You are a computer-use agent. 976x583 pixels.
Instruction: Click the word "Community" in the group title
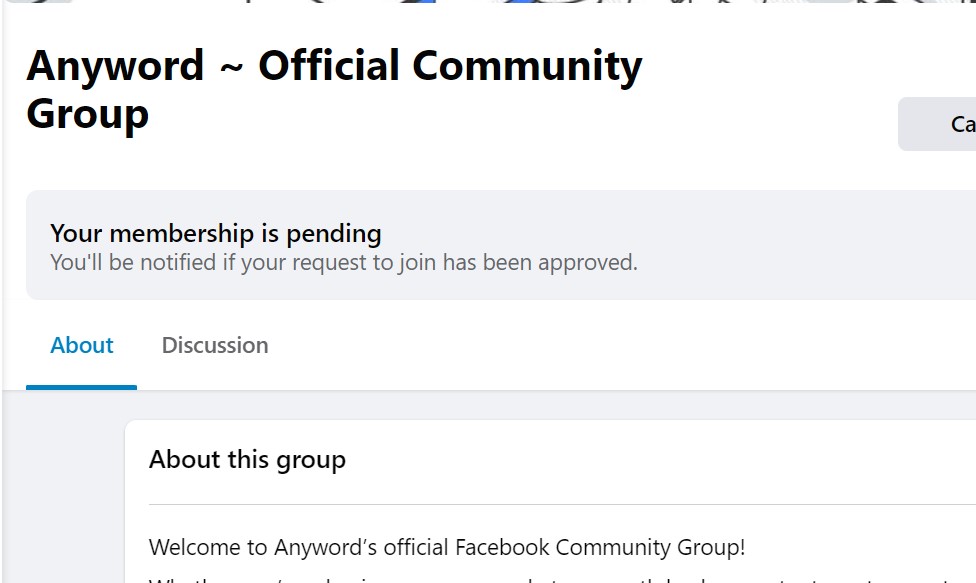click(x=527, y=67)
